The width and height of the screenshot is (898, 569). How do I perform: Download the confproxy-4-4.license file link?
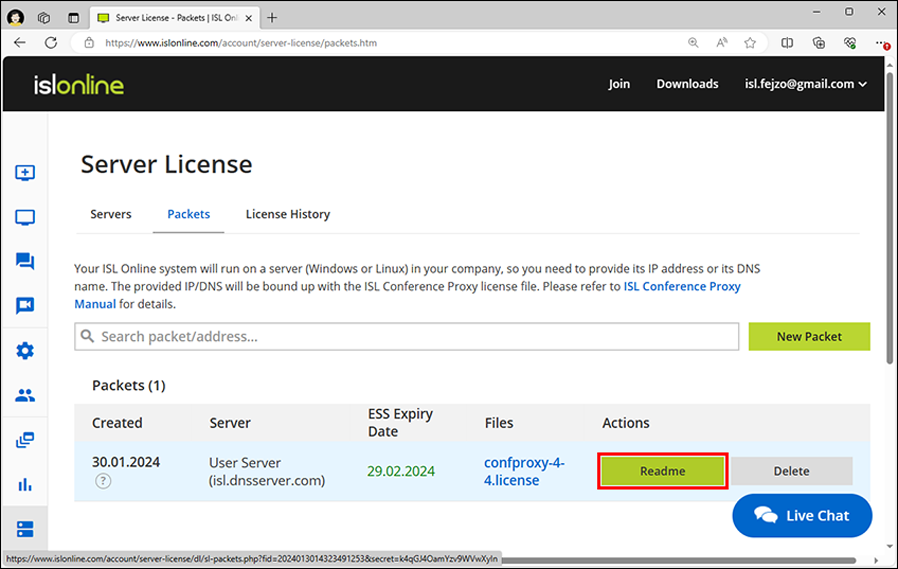(x=524, y=471)
